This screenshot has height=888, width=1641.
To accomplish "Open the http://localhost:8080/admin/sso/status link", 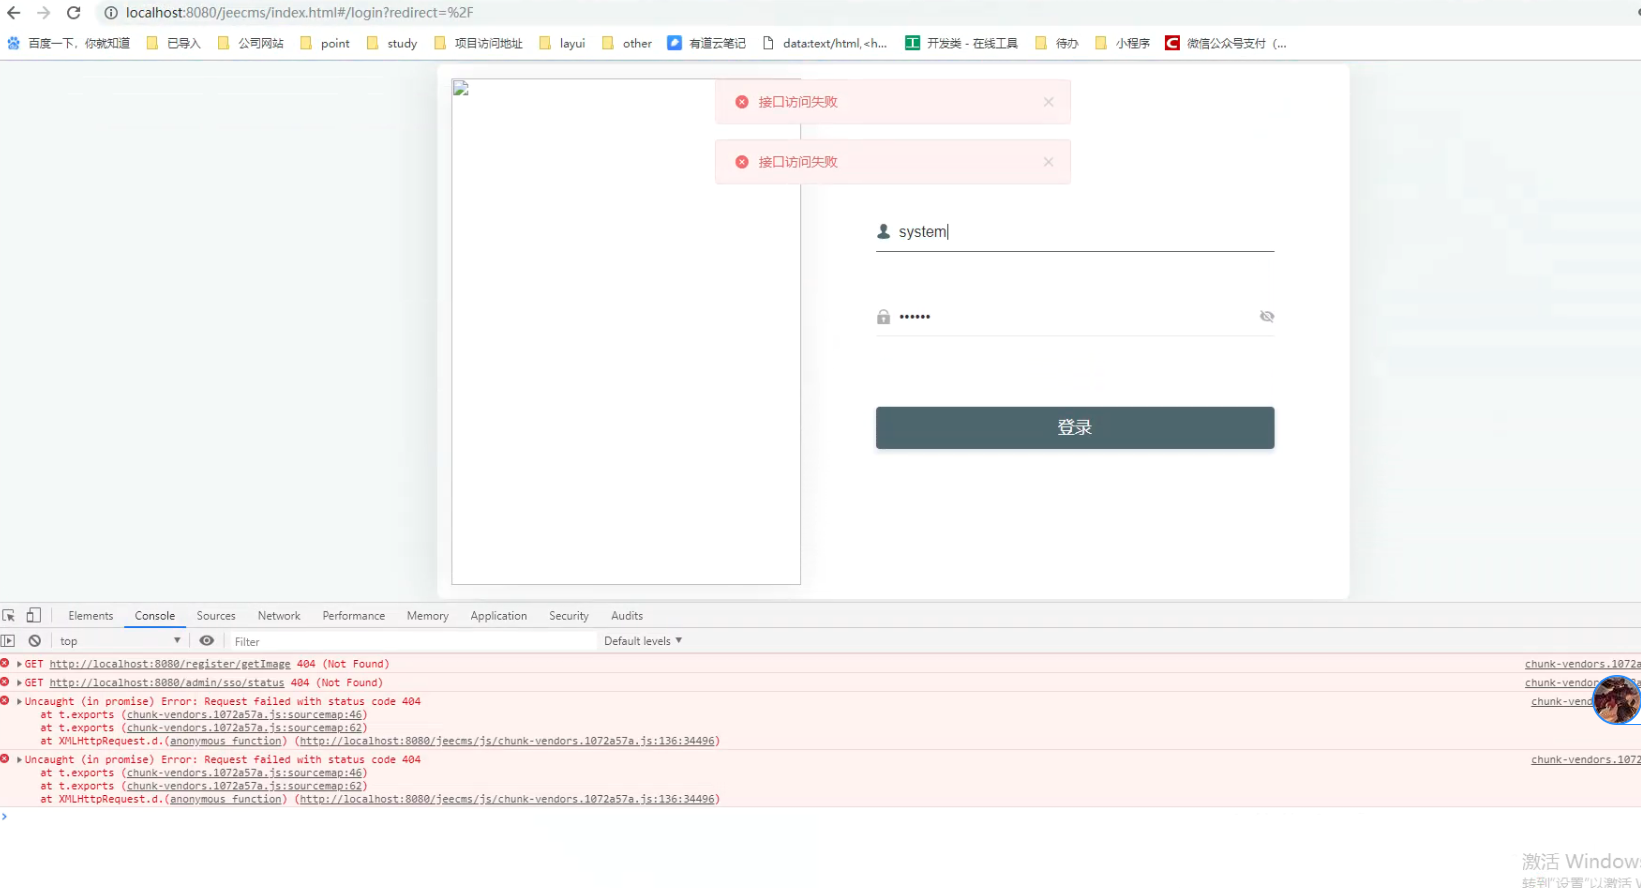I will pos(167,683).
